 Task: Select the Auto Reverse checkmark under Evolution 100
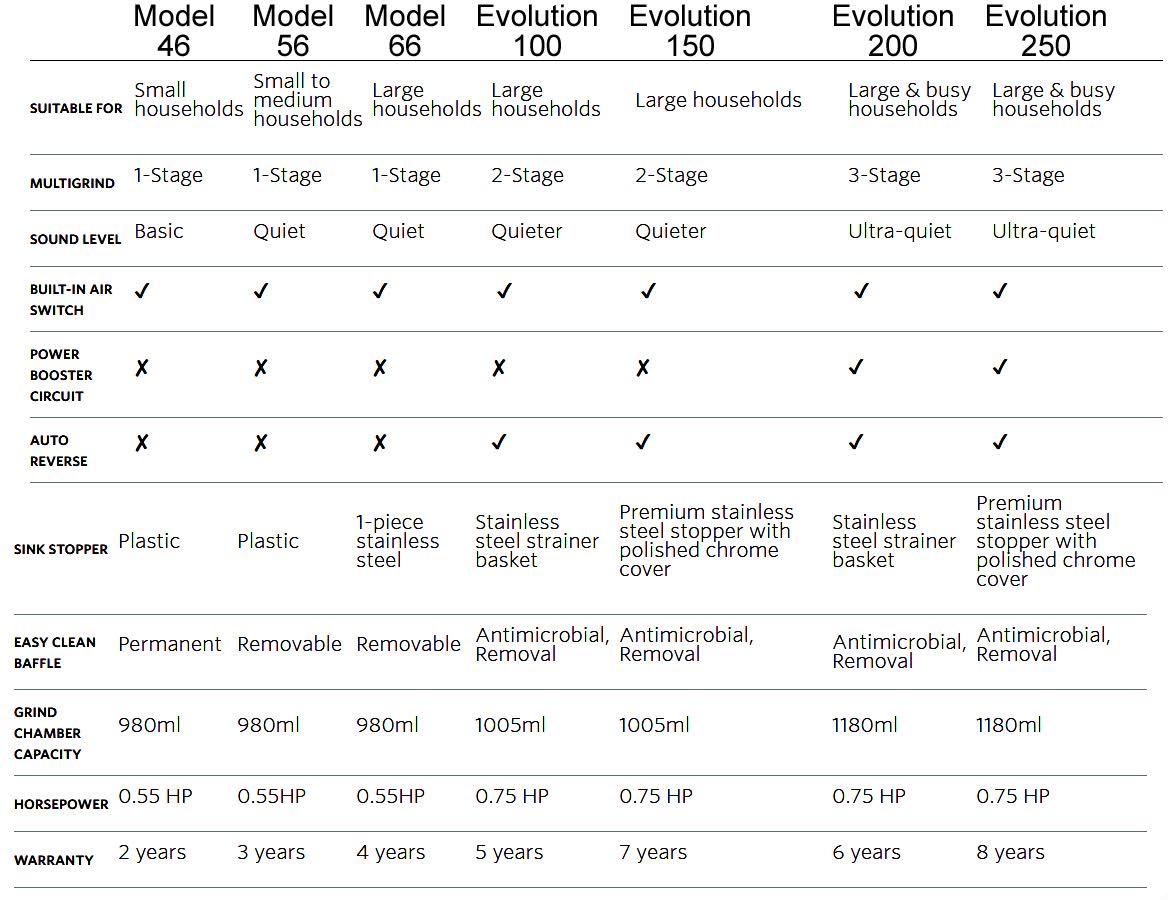tap(499, 442)
